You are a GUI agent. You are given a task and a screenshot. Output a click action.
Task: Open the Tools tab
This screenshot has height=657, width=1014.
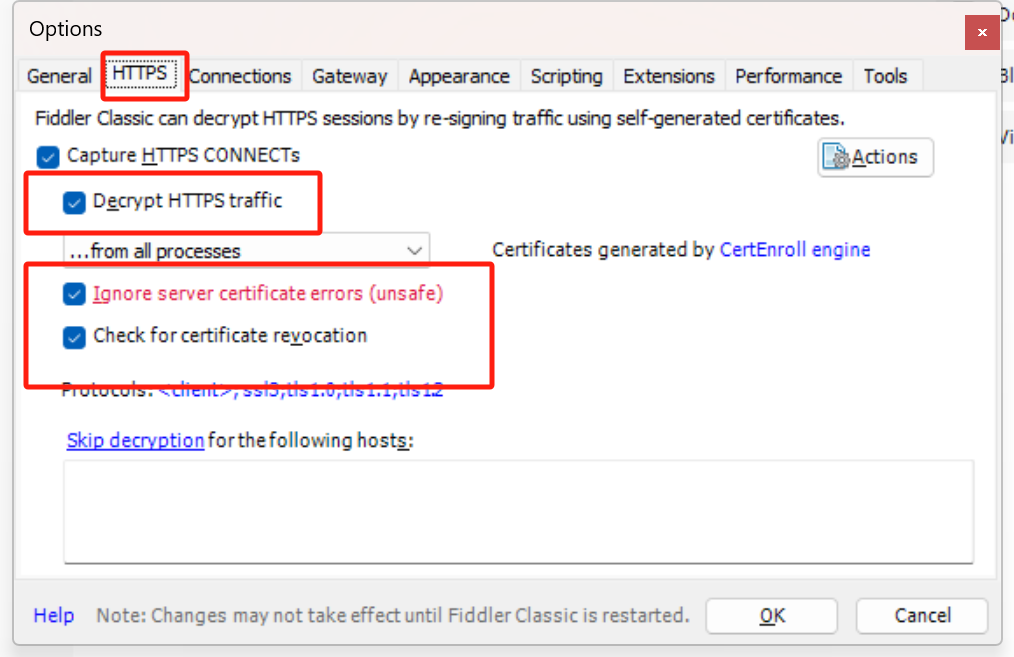(885, 76)
